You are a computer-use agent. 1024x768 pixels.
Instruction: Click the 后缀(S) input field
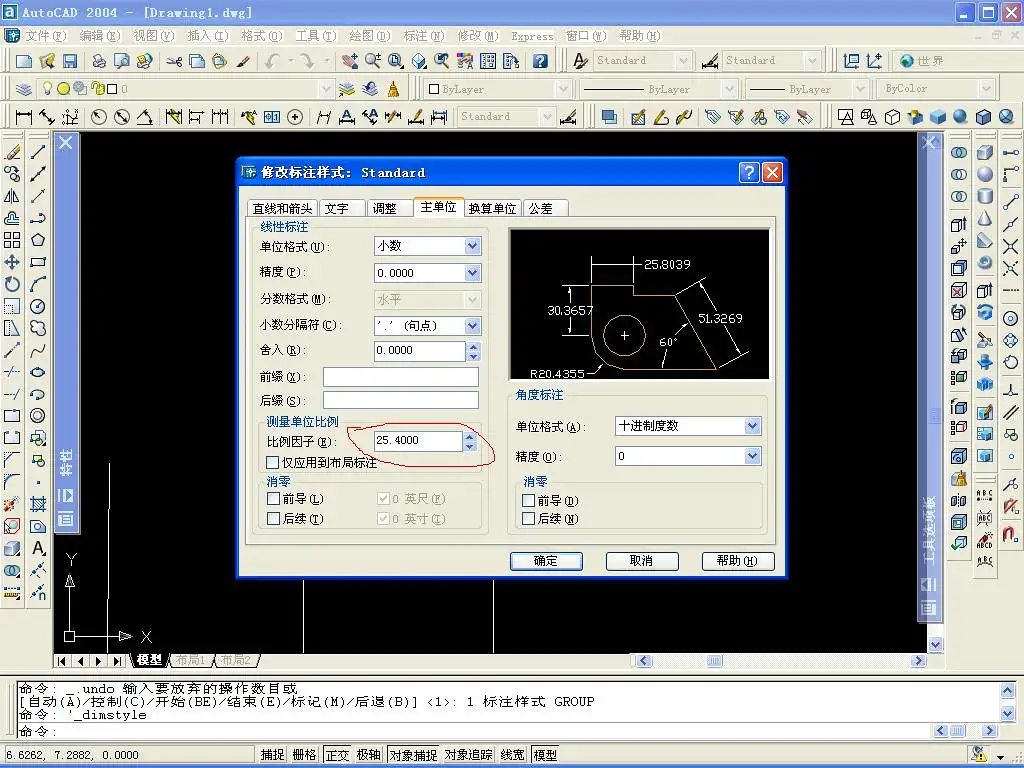[400, 400]
